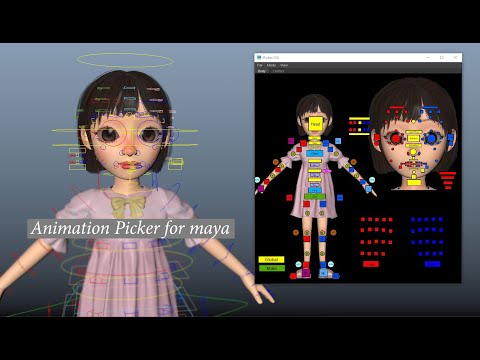
Task: Select the orange circle beside the red knee
Action: [296, 232]
